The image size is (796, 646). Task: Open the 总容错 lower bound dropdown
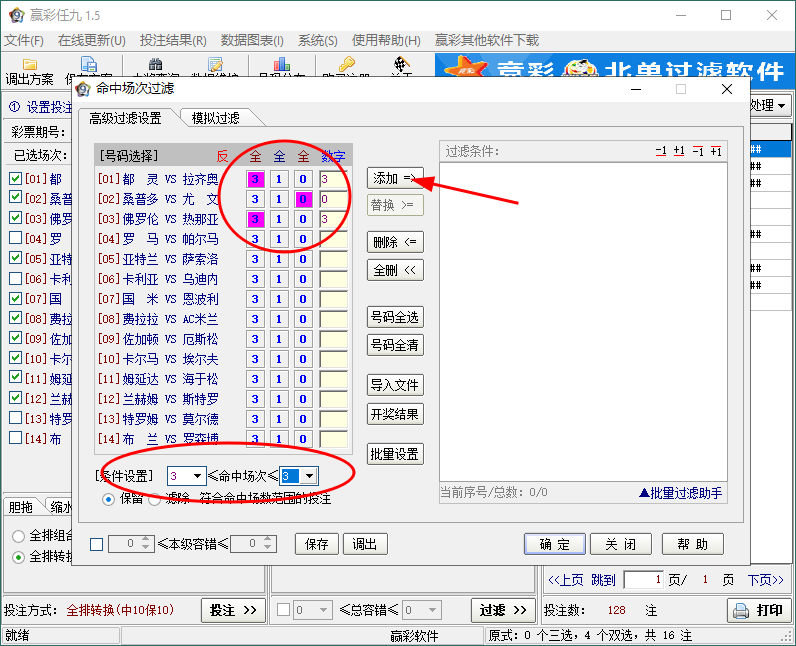point(323,609)
